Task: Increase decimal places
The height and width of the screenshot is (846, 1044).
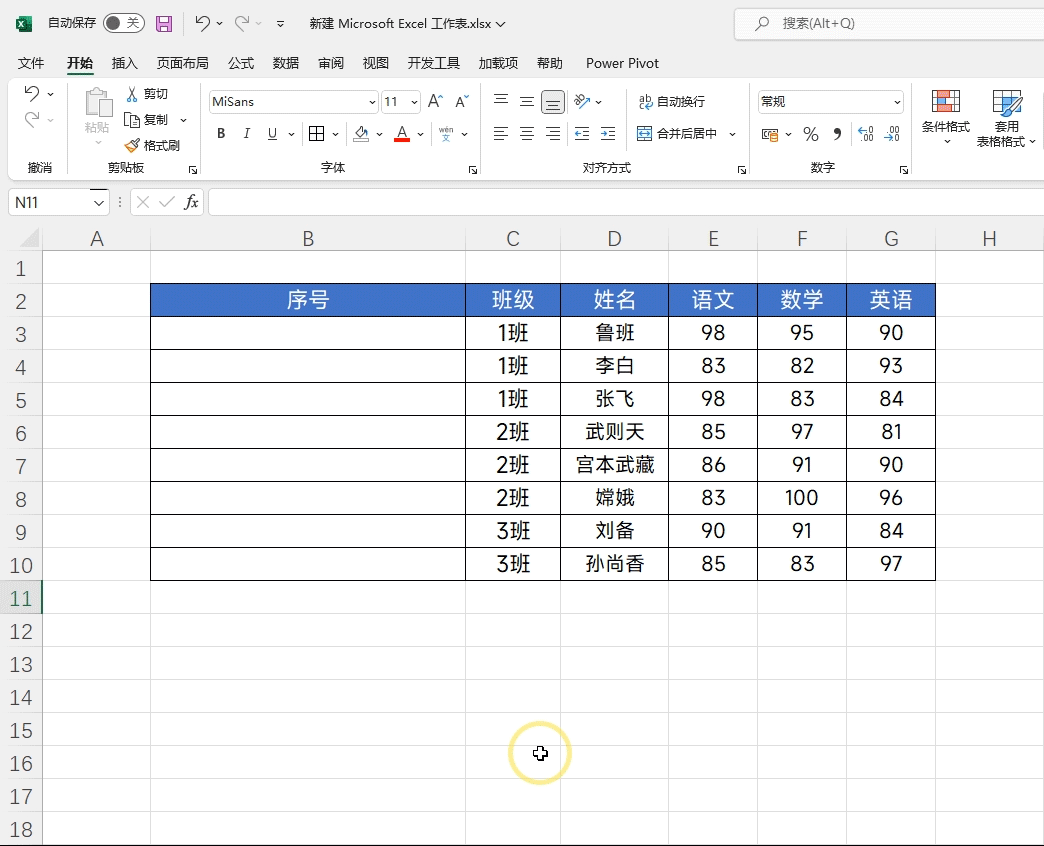Action: click(x=866, y=134)
